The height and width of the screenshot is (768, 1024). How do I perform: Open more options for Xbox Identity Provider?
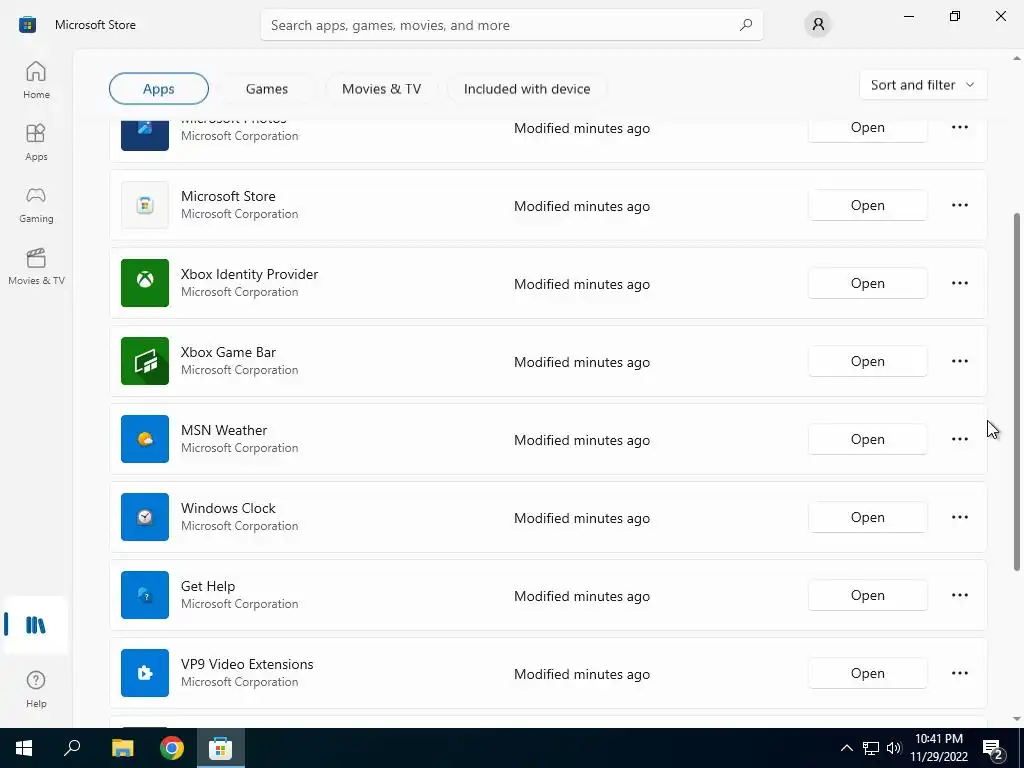(959, 283)
